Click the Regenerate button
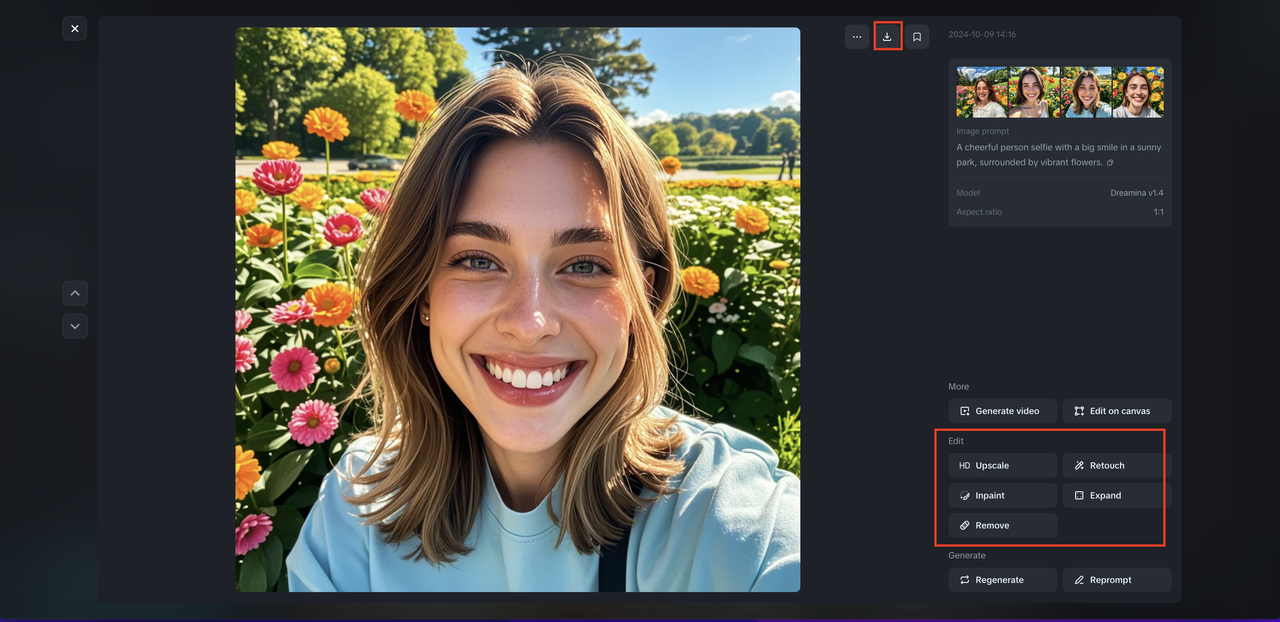The width and height of the screenshot is (1280, 622). pyautogui.click(x=1003, y=580)
